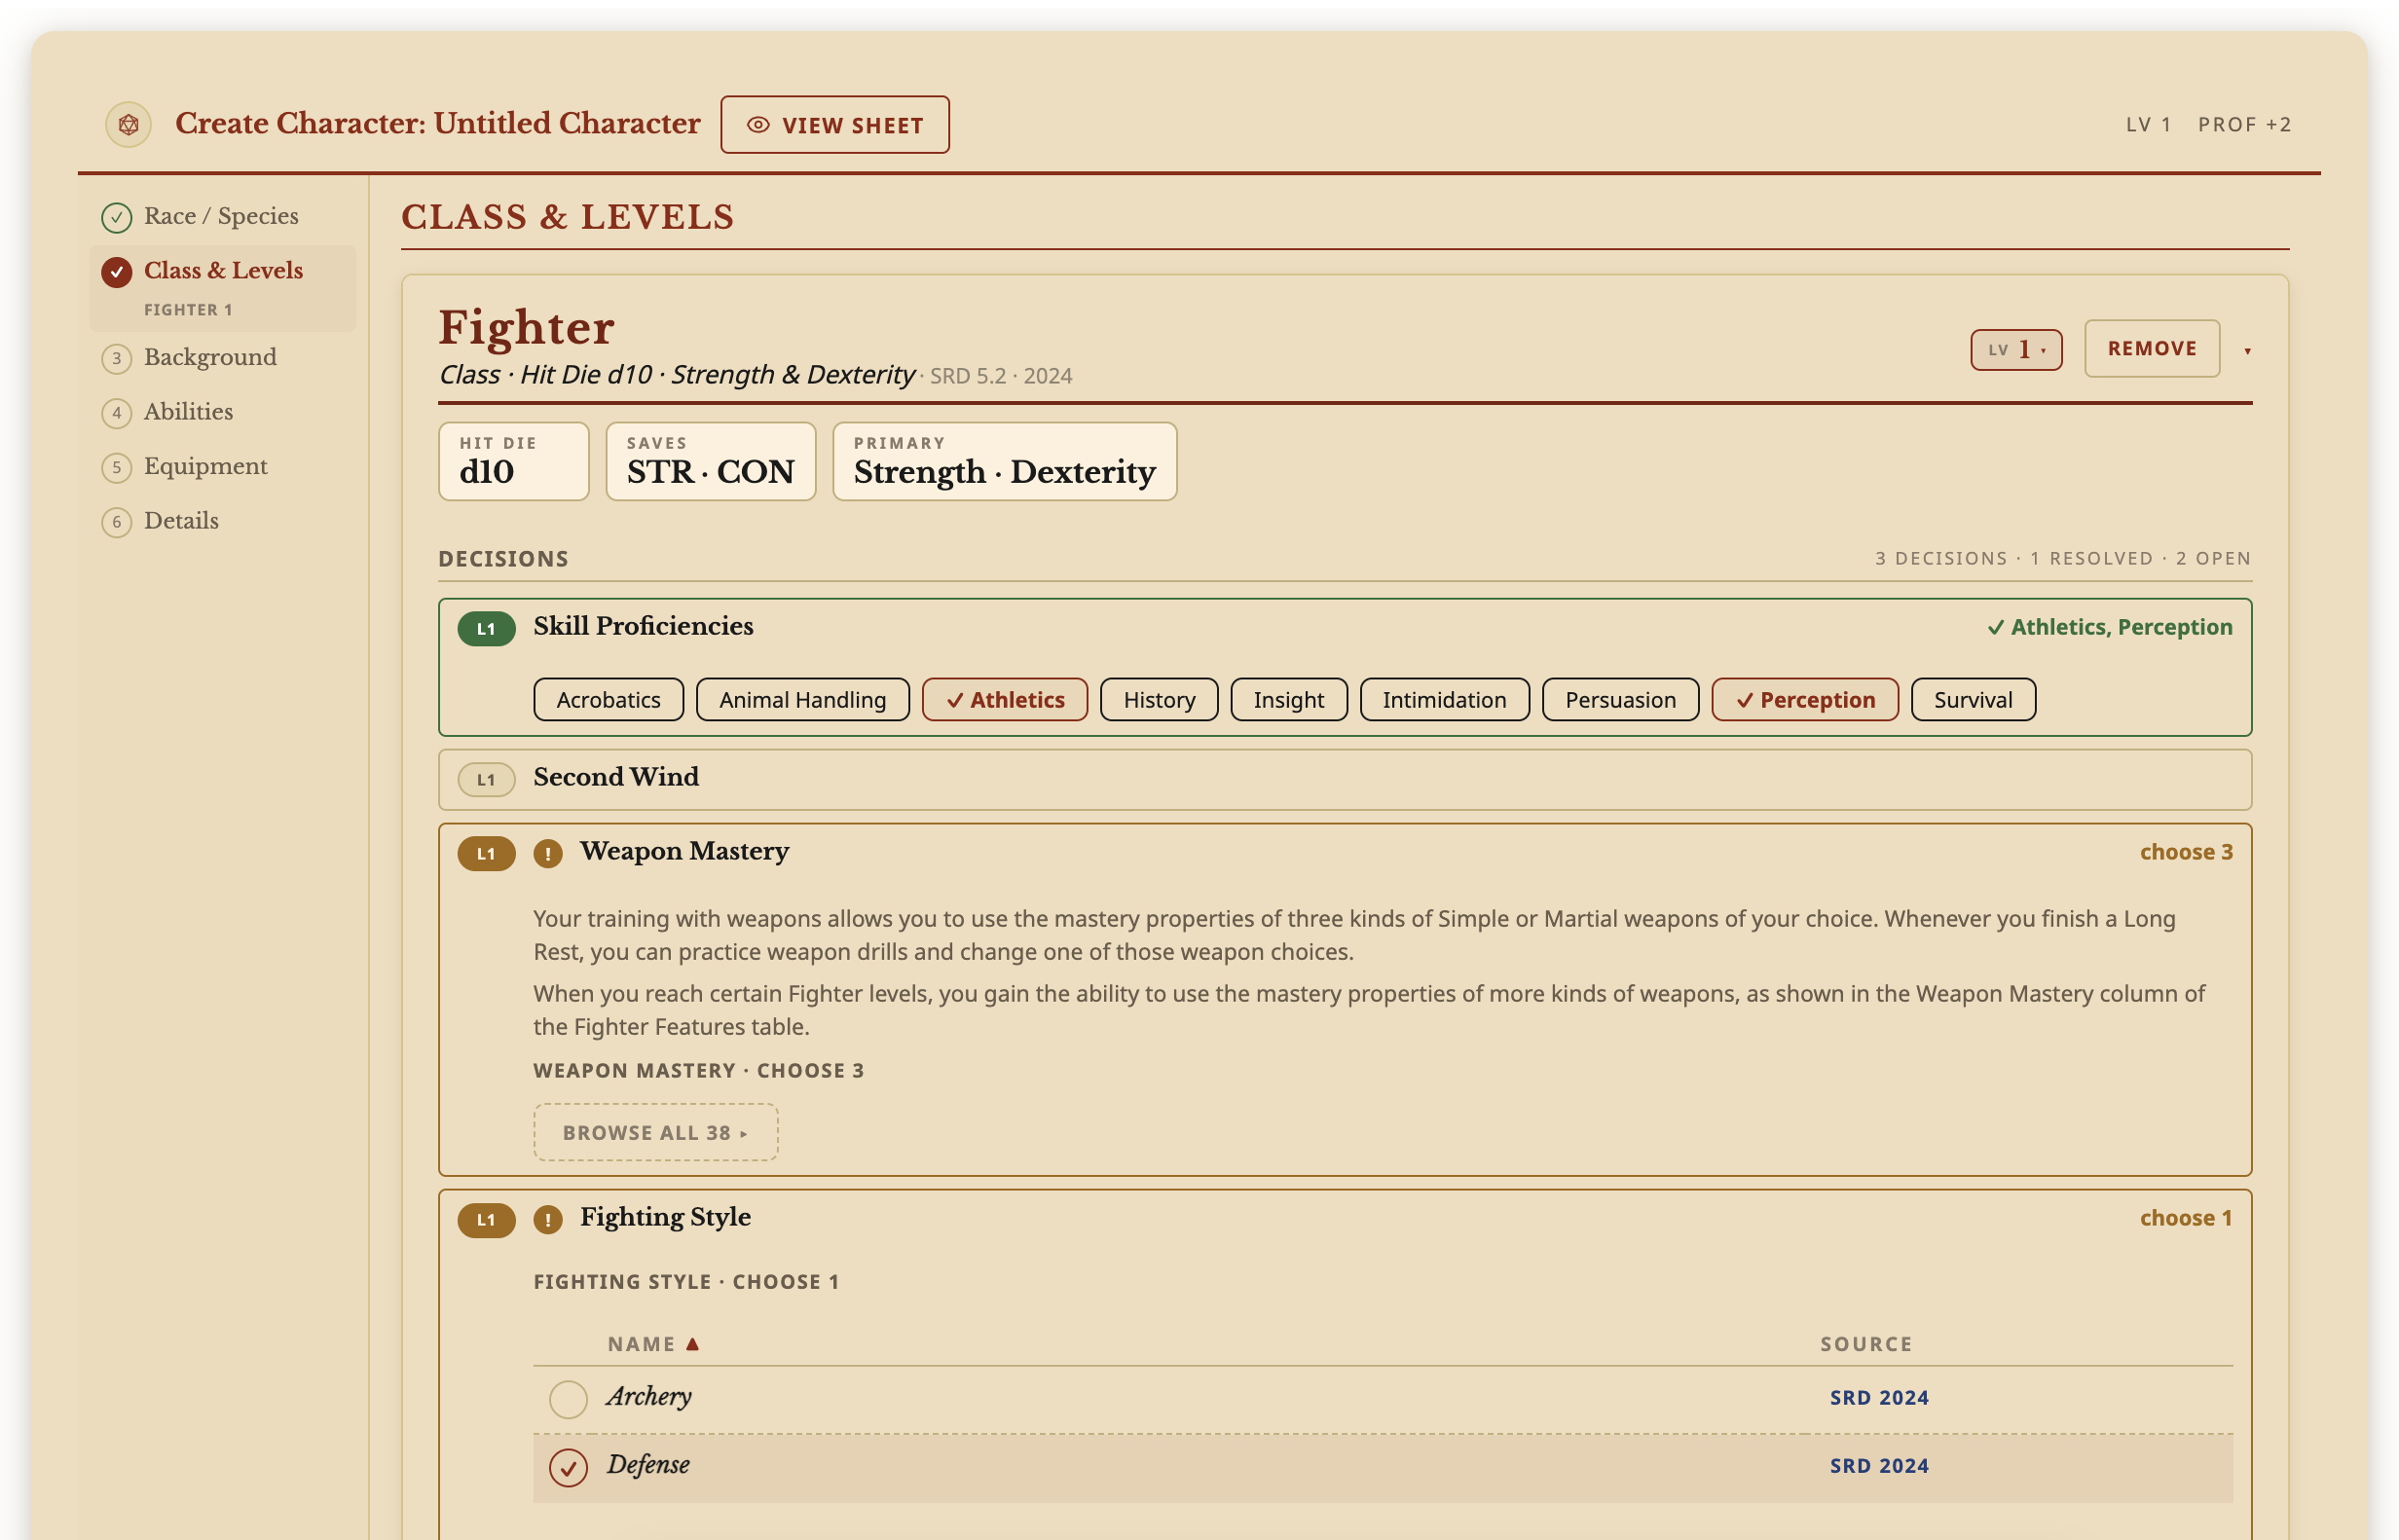Click the L1 badge beside Fighting Style
Image resolution: width=2399 pixels, height=1540 pixels.
486,1220
